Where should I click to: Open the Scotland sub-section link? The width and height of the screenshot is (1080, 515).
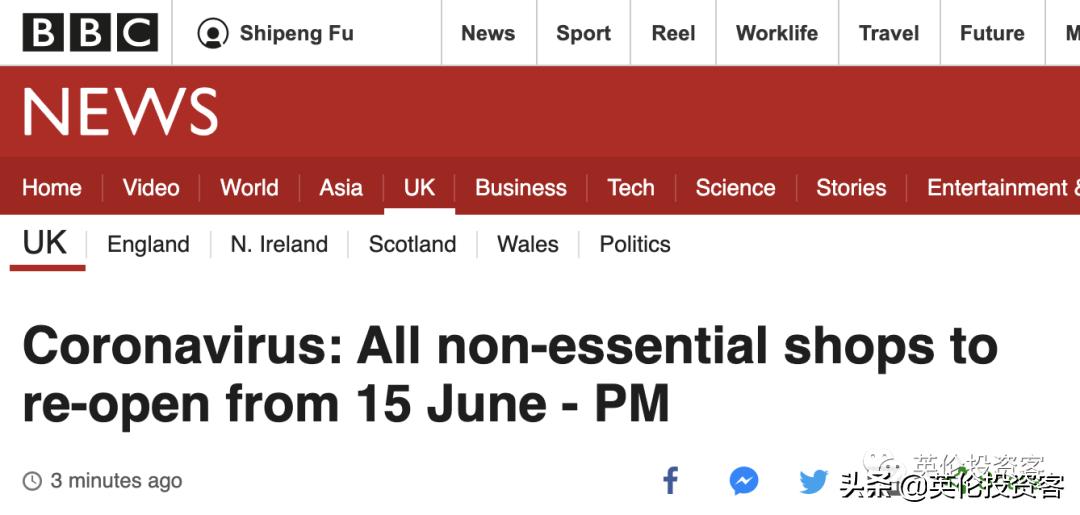[412, 244]
